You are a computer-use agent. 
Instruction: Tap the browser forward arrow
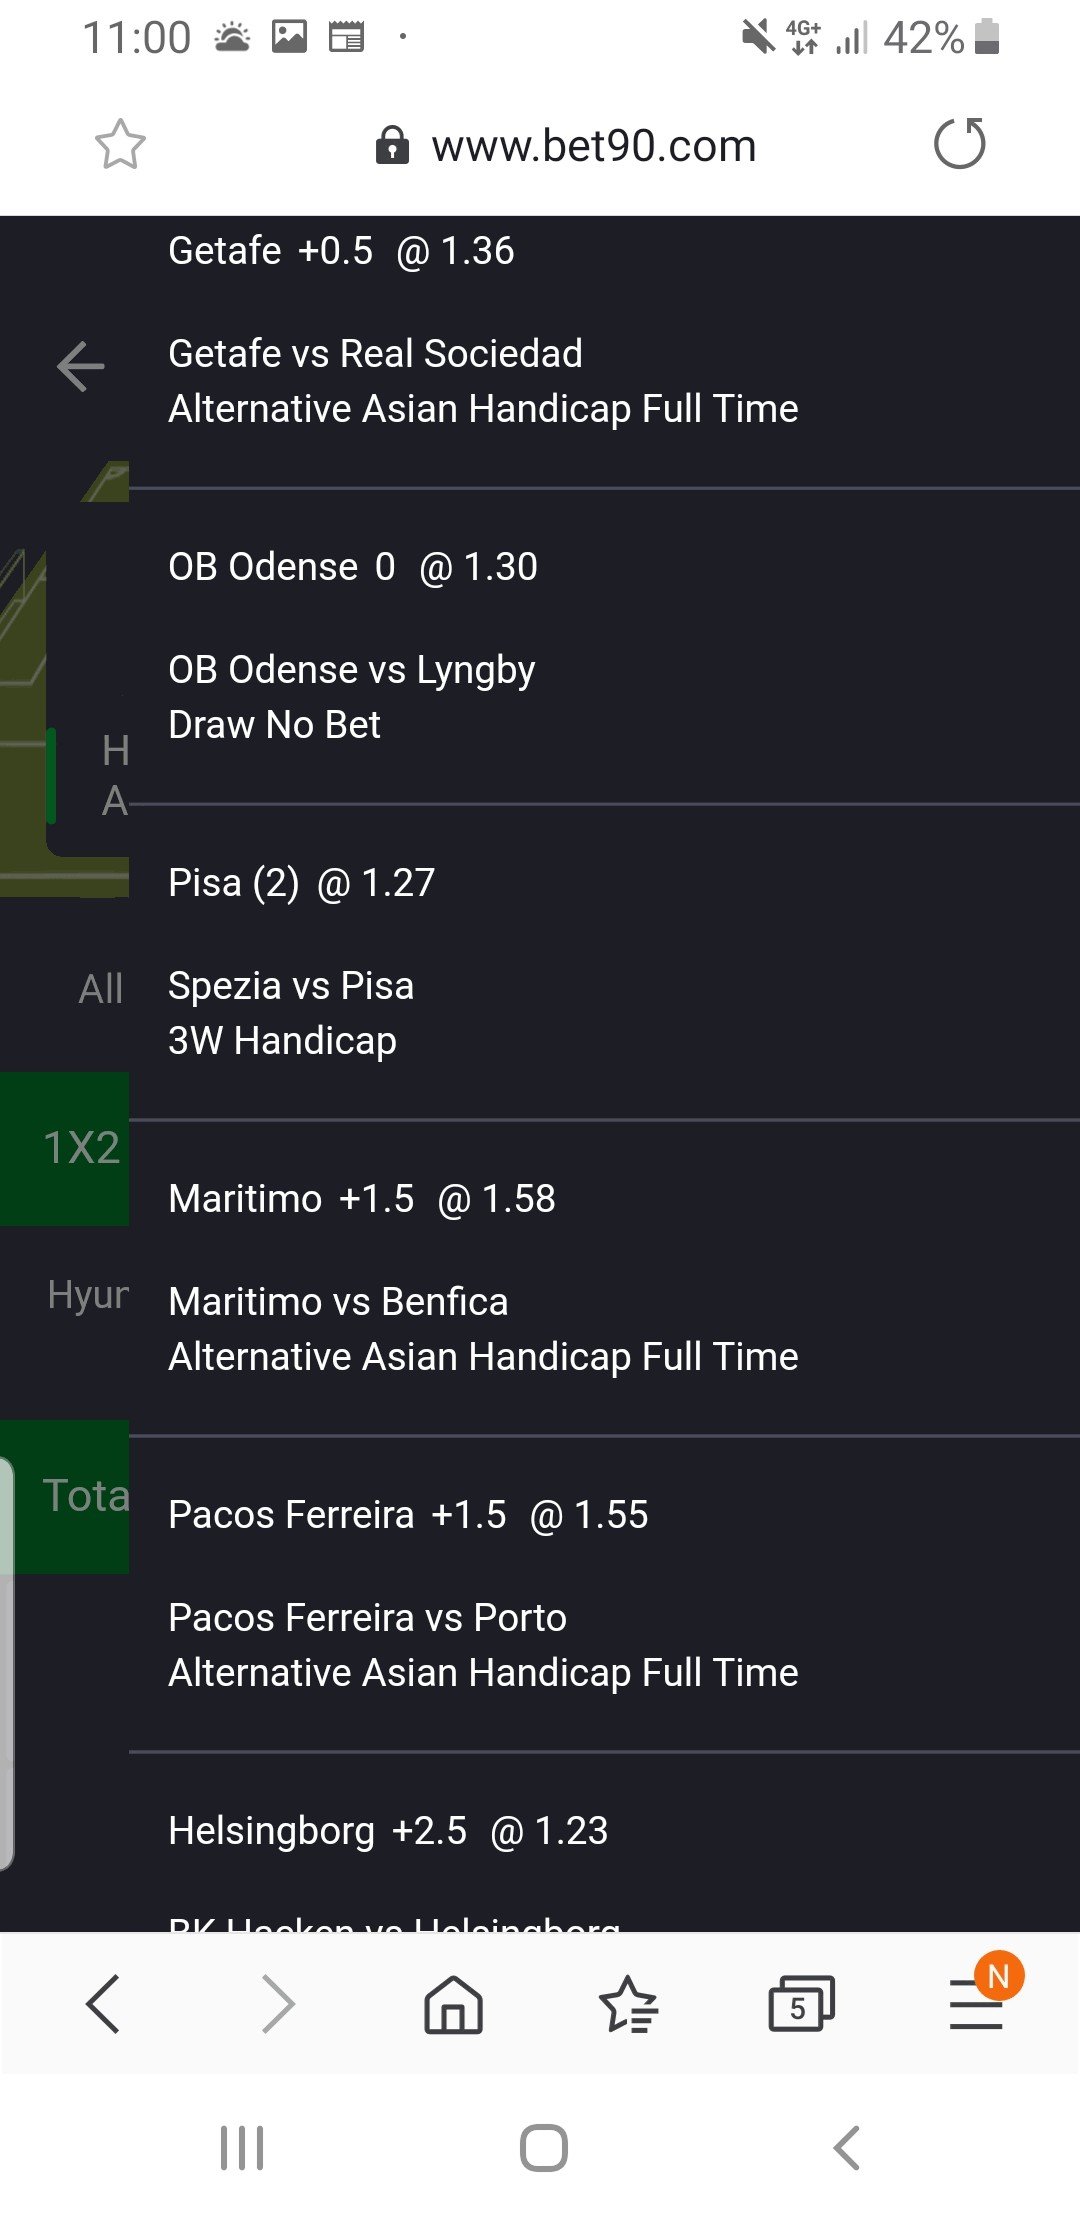coord(278,2003)
